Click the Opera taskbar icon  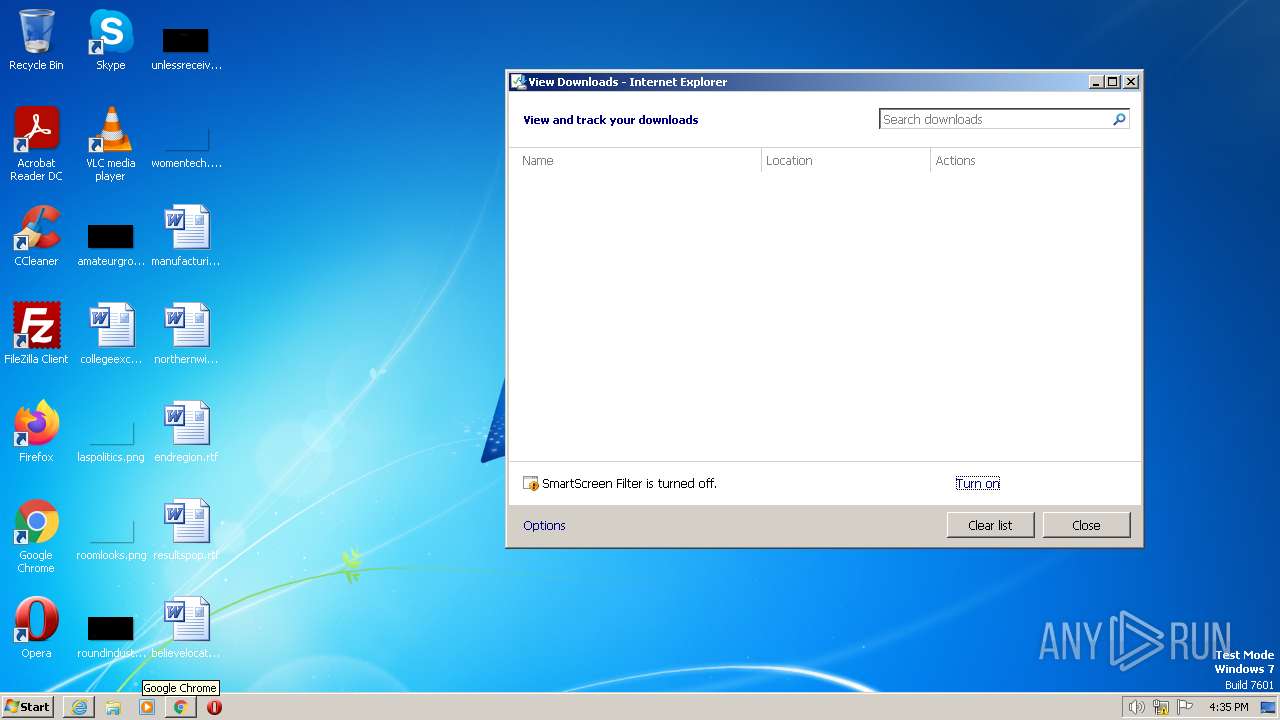(x=214, y=707)
